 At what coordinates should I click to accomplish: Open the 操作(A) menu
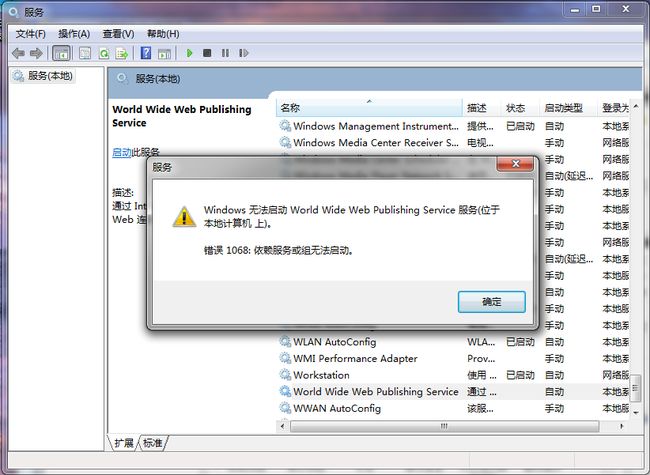click(74, 34)
